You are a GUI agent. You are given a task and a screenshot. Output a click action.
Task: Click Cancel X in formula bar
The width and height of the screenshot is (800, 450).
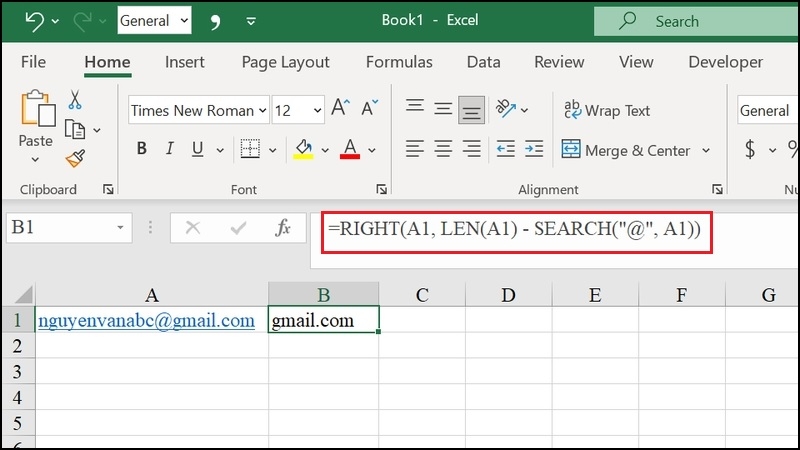tap(193, 228)
